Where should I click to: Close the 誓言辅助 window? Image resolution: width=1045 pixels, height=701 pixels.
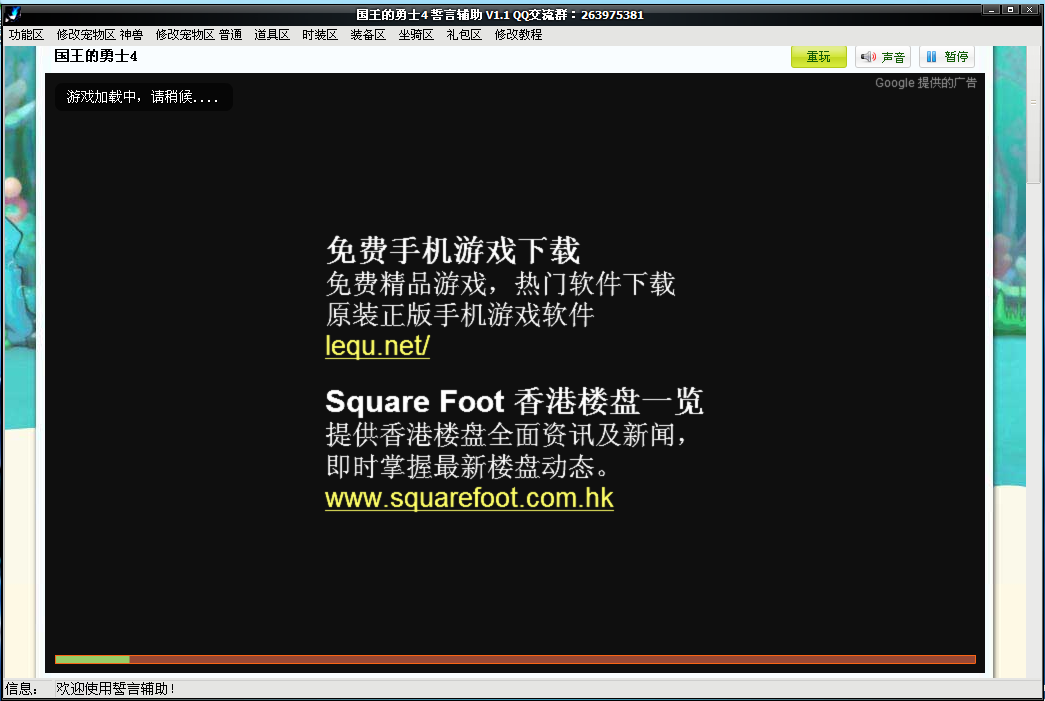(x=1028, y=9)
